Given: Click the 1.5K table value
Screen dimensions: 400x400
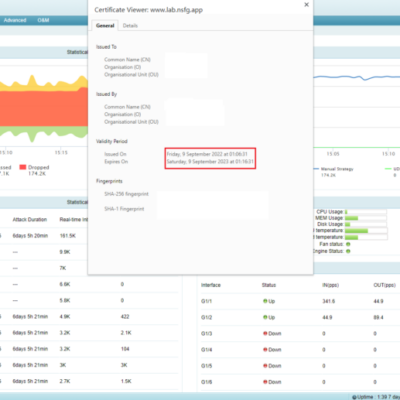Looking at the screenshot, I should coord(126,381).
